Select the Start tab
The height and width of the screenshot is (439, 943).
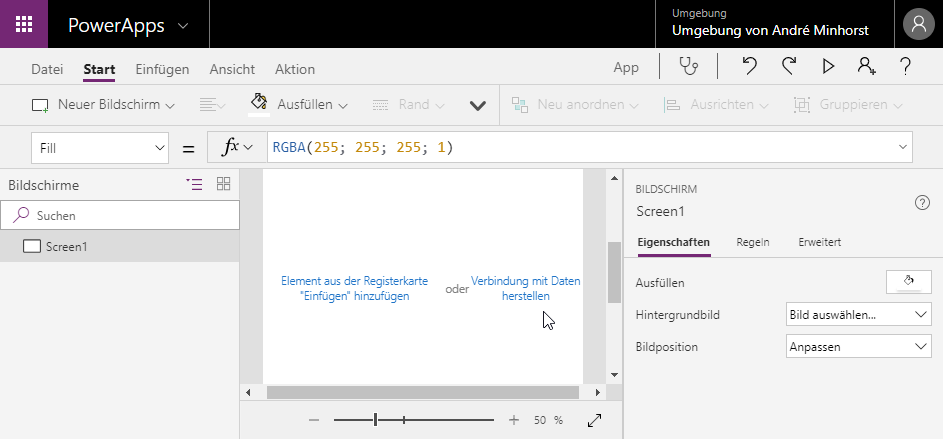99,69
